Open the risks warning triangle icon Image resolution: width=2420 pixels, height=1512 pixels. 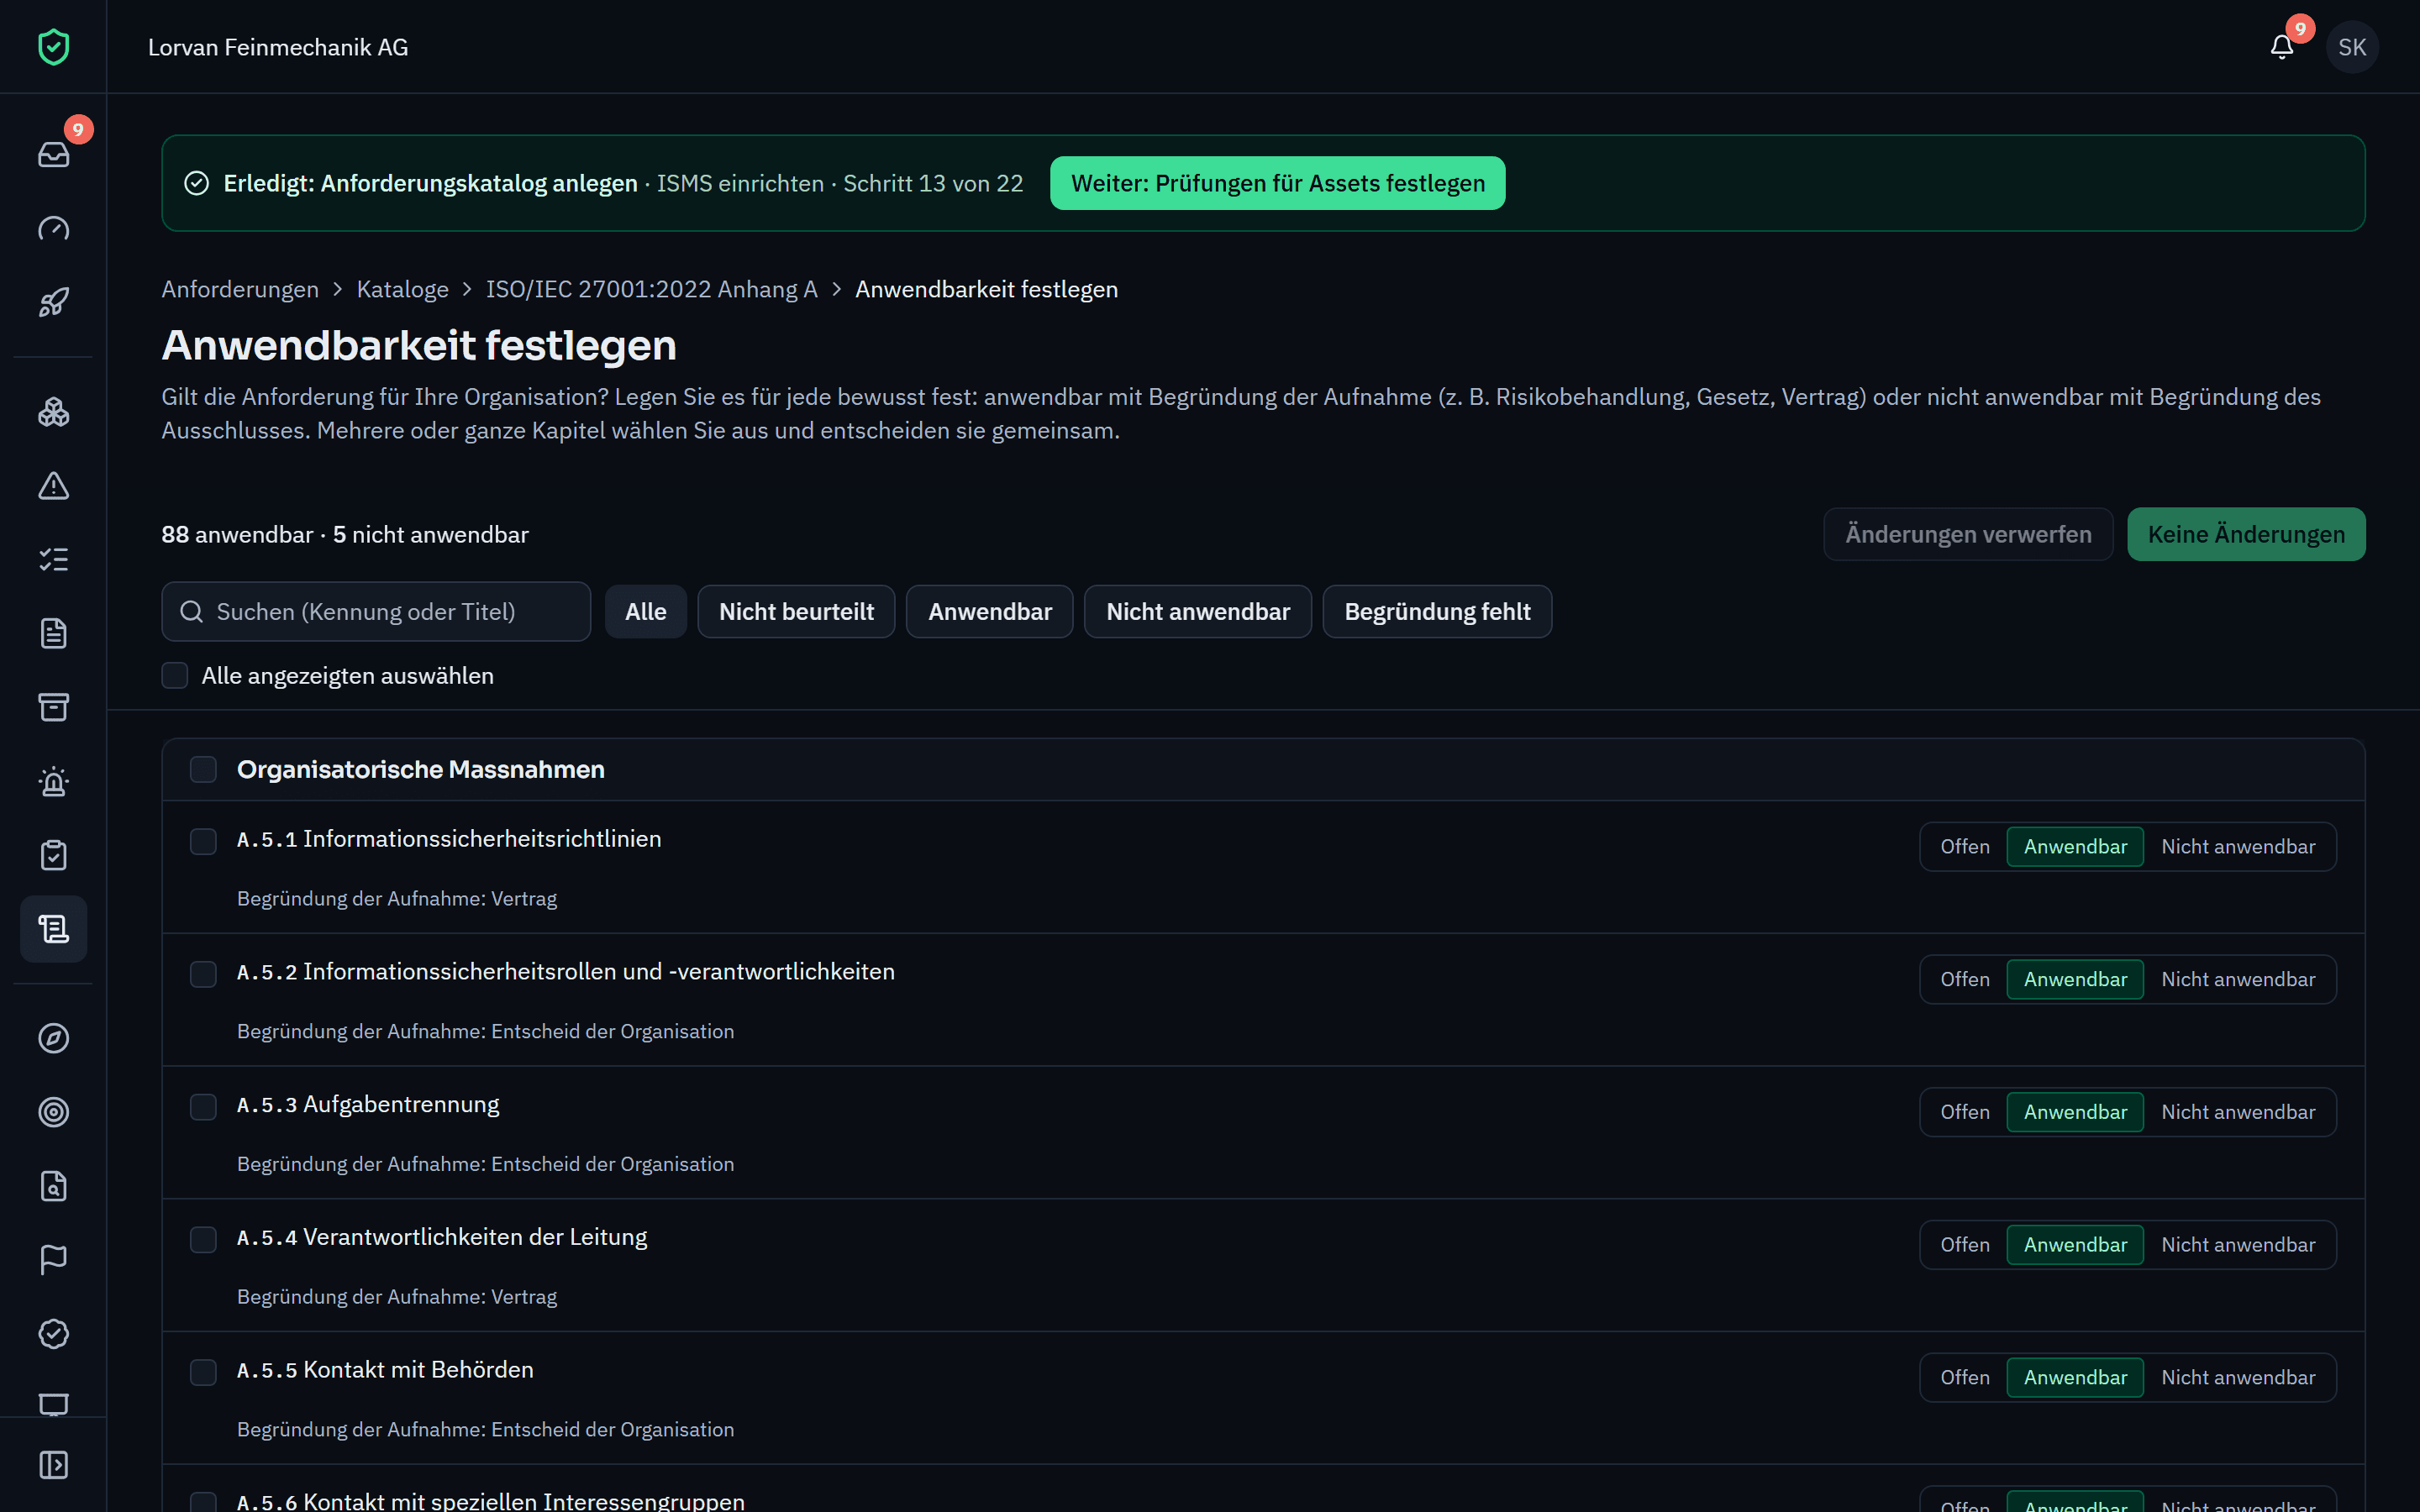point(53,486)
